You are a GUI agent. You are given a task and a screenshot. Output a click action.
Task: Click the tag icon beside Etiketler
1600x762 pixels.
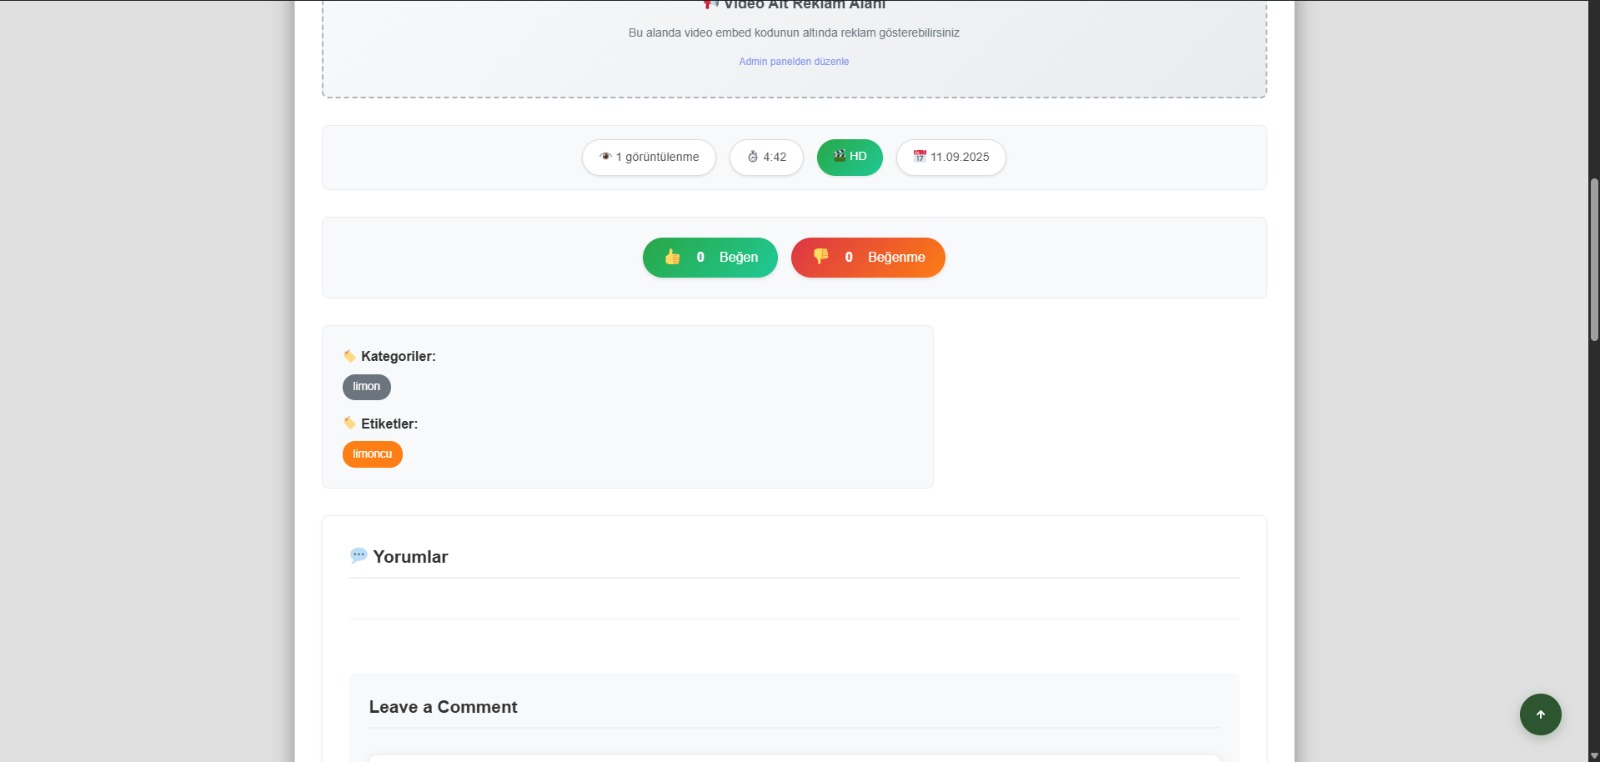[349, 423]
